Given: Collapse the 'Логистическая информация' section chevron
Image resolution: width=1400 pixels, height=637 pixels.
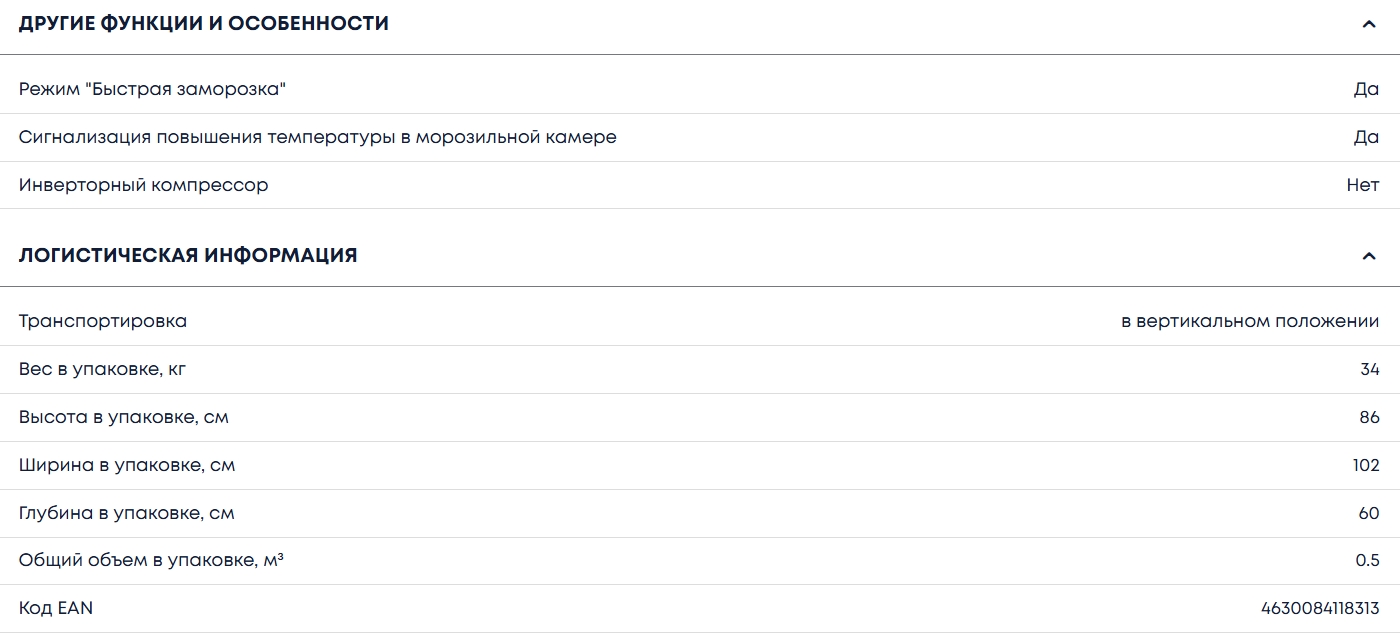Looking at the screenshot, I should (1369, 256).
